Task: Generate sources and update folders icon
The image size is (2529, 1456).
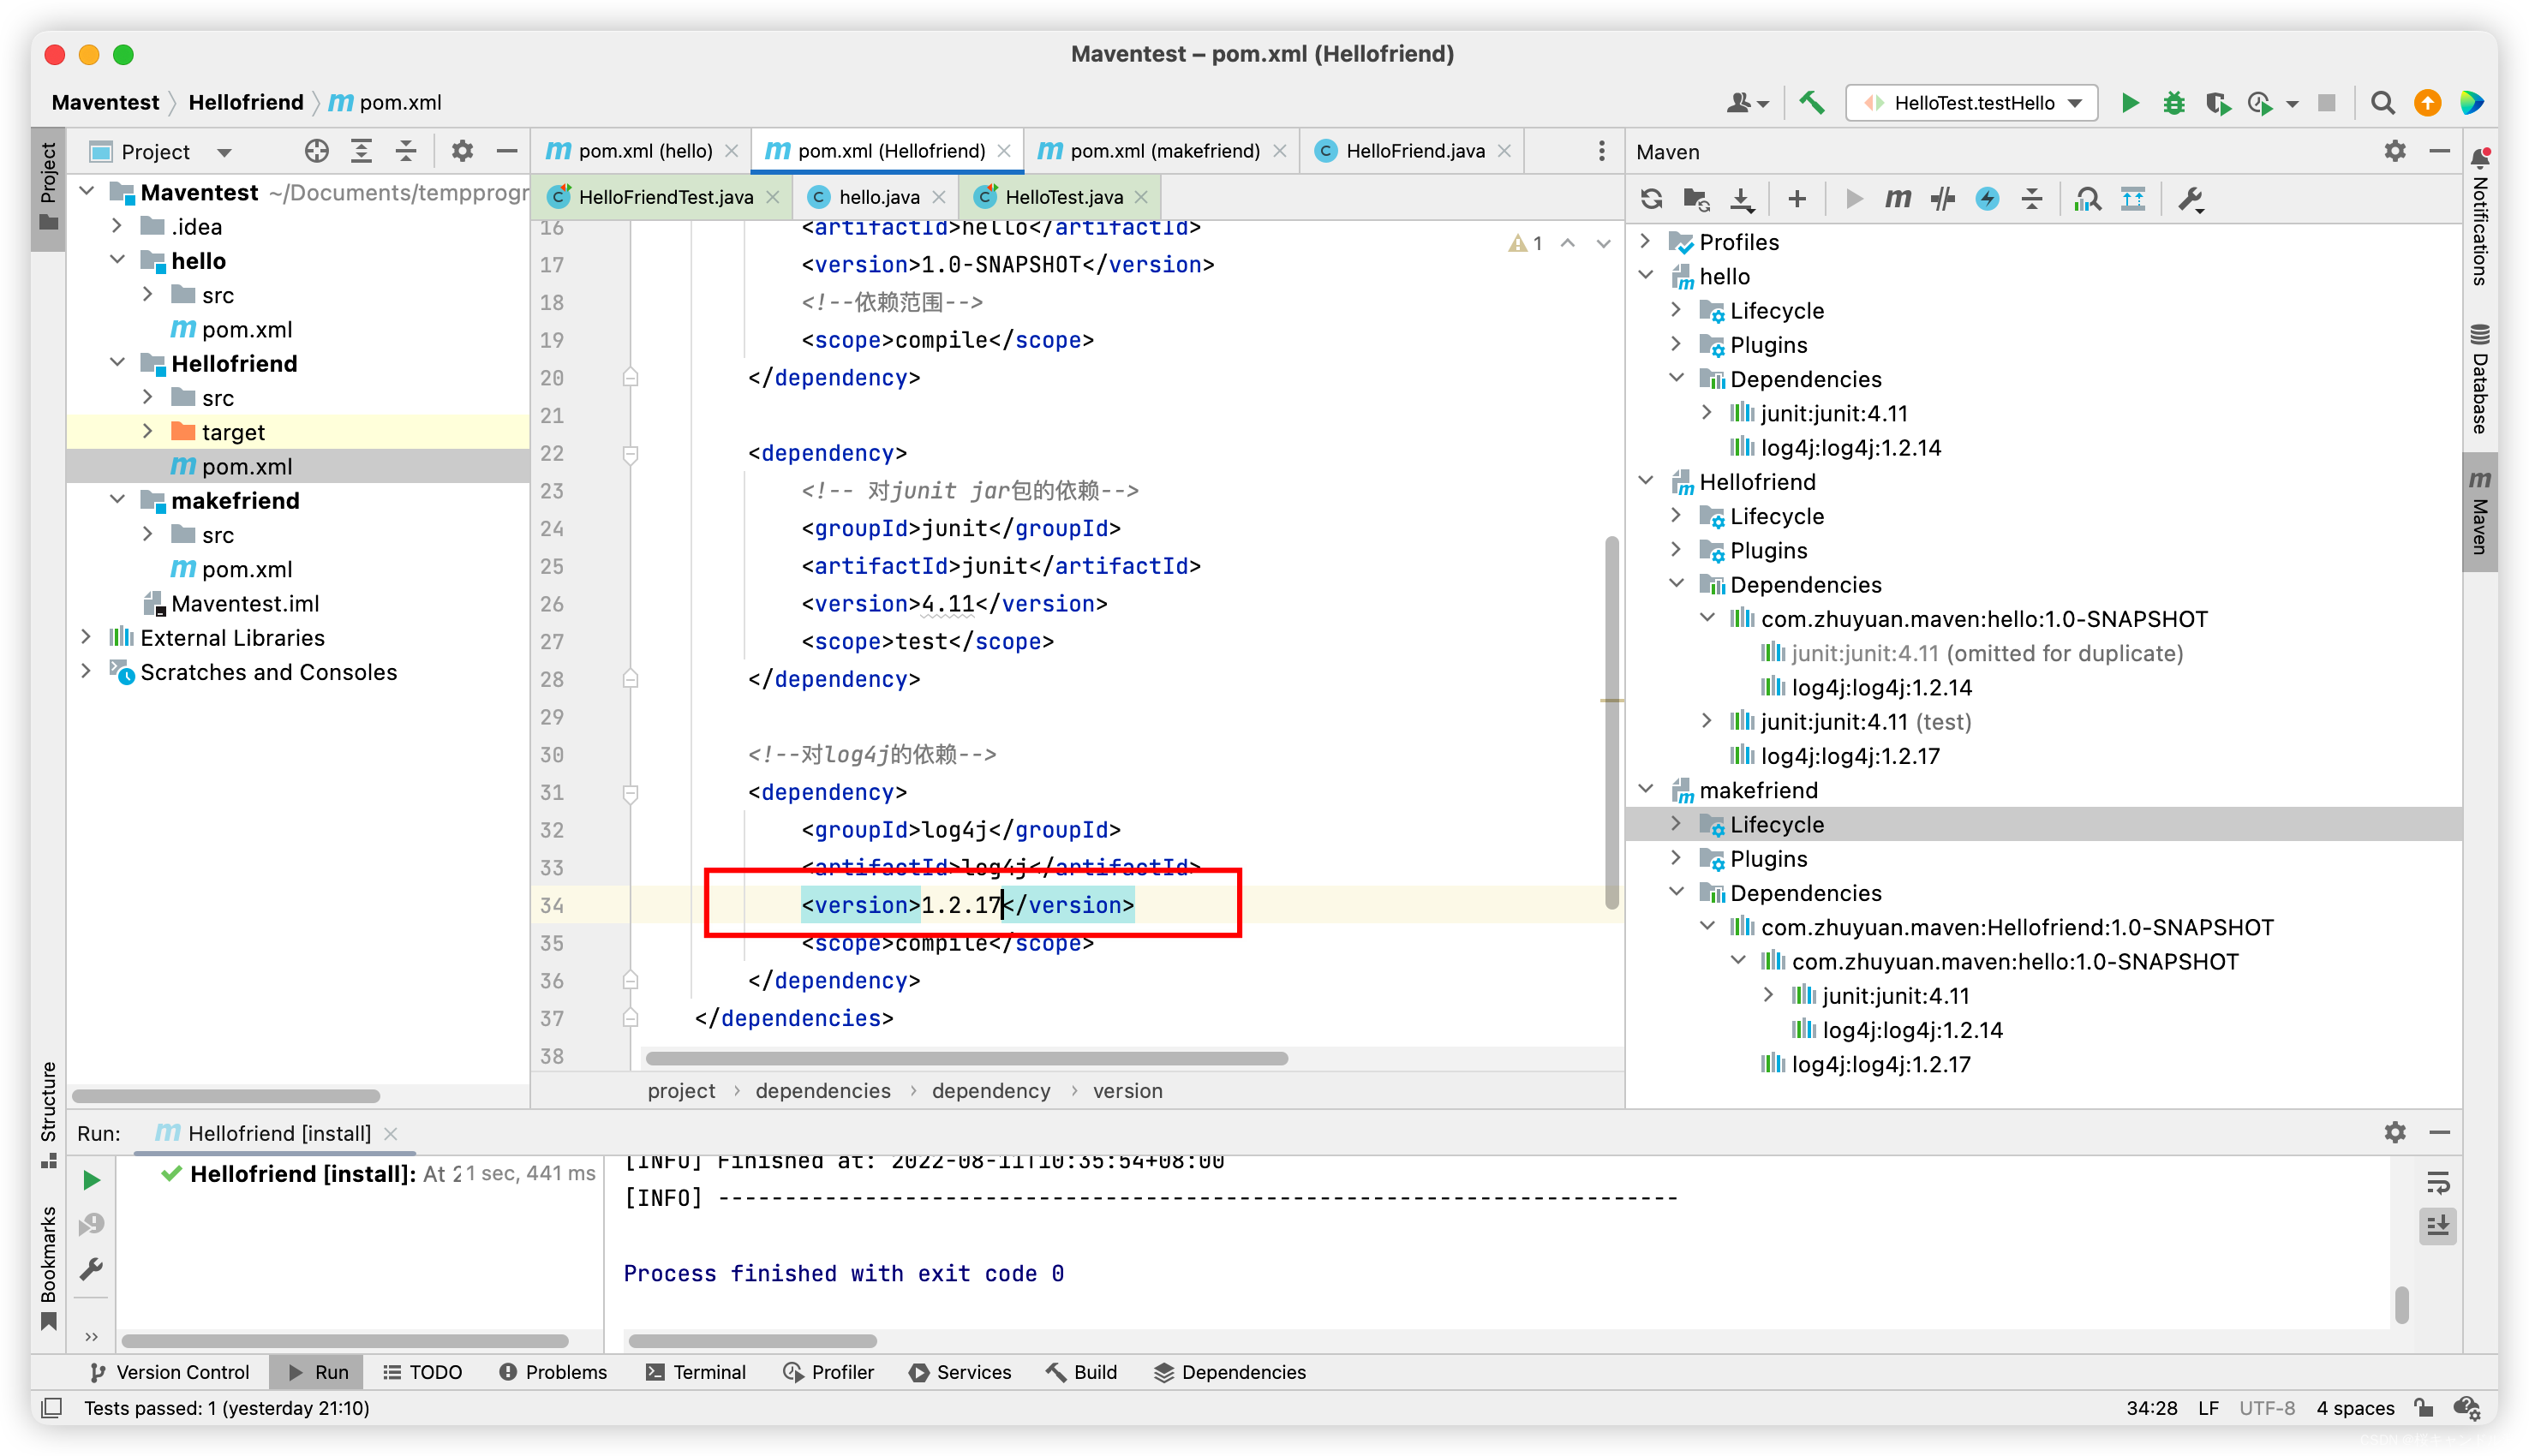Action: [x=1696, y=199]
